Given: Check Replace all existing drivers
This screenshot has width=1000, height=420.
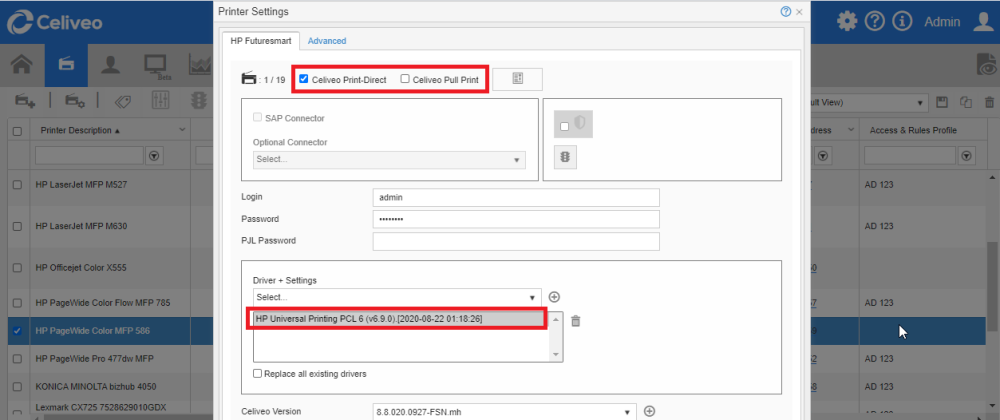Looking at the screenshot, I should click(258, 373).
